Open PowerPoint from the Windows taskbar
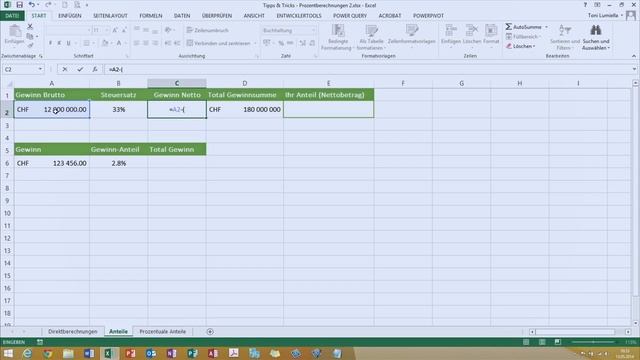The height and width of the screenshot is (360, 640). pos(130,353)
